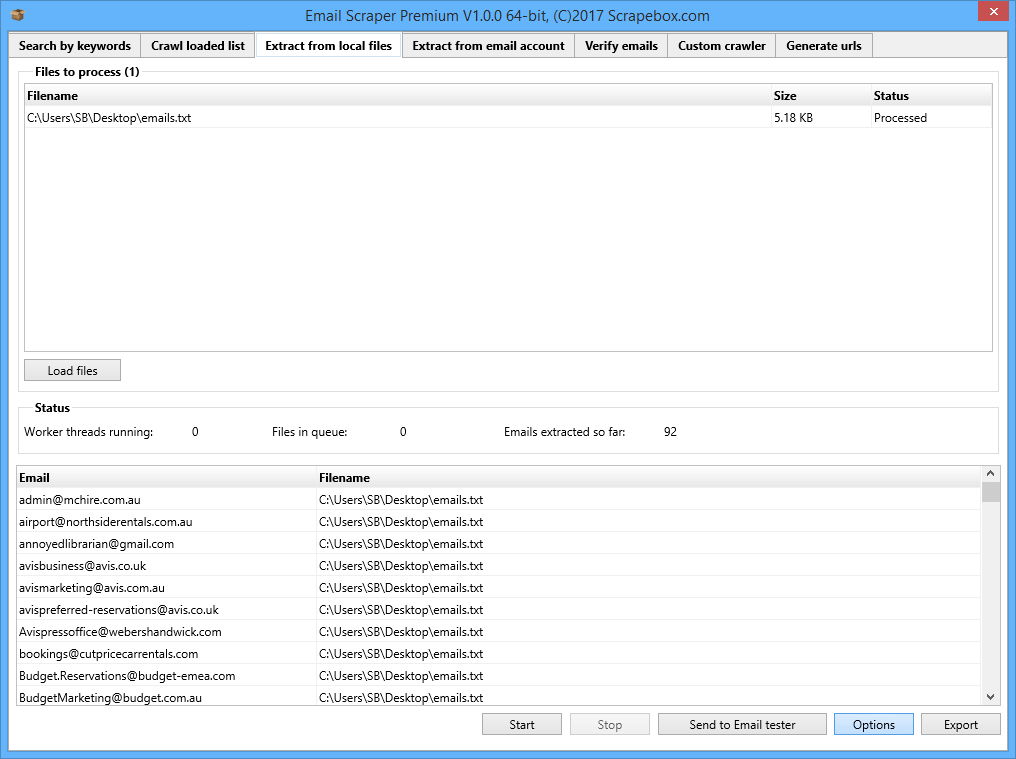The image size is (1016, 759).
Task: Sort files by Filename column header
Action: point(398,95)
